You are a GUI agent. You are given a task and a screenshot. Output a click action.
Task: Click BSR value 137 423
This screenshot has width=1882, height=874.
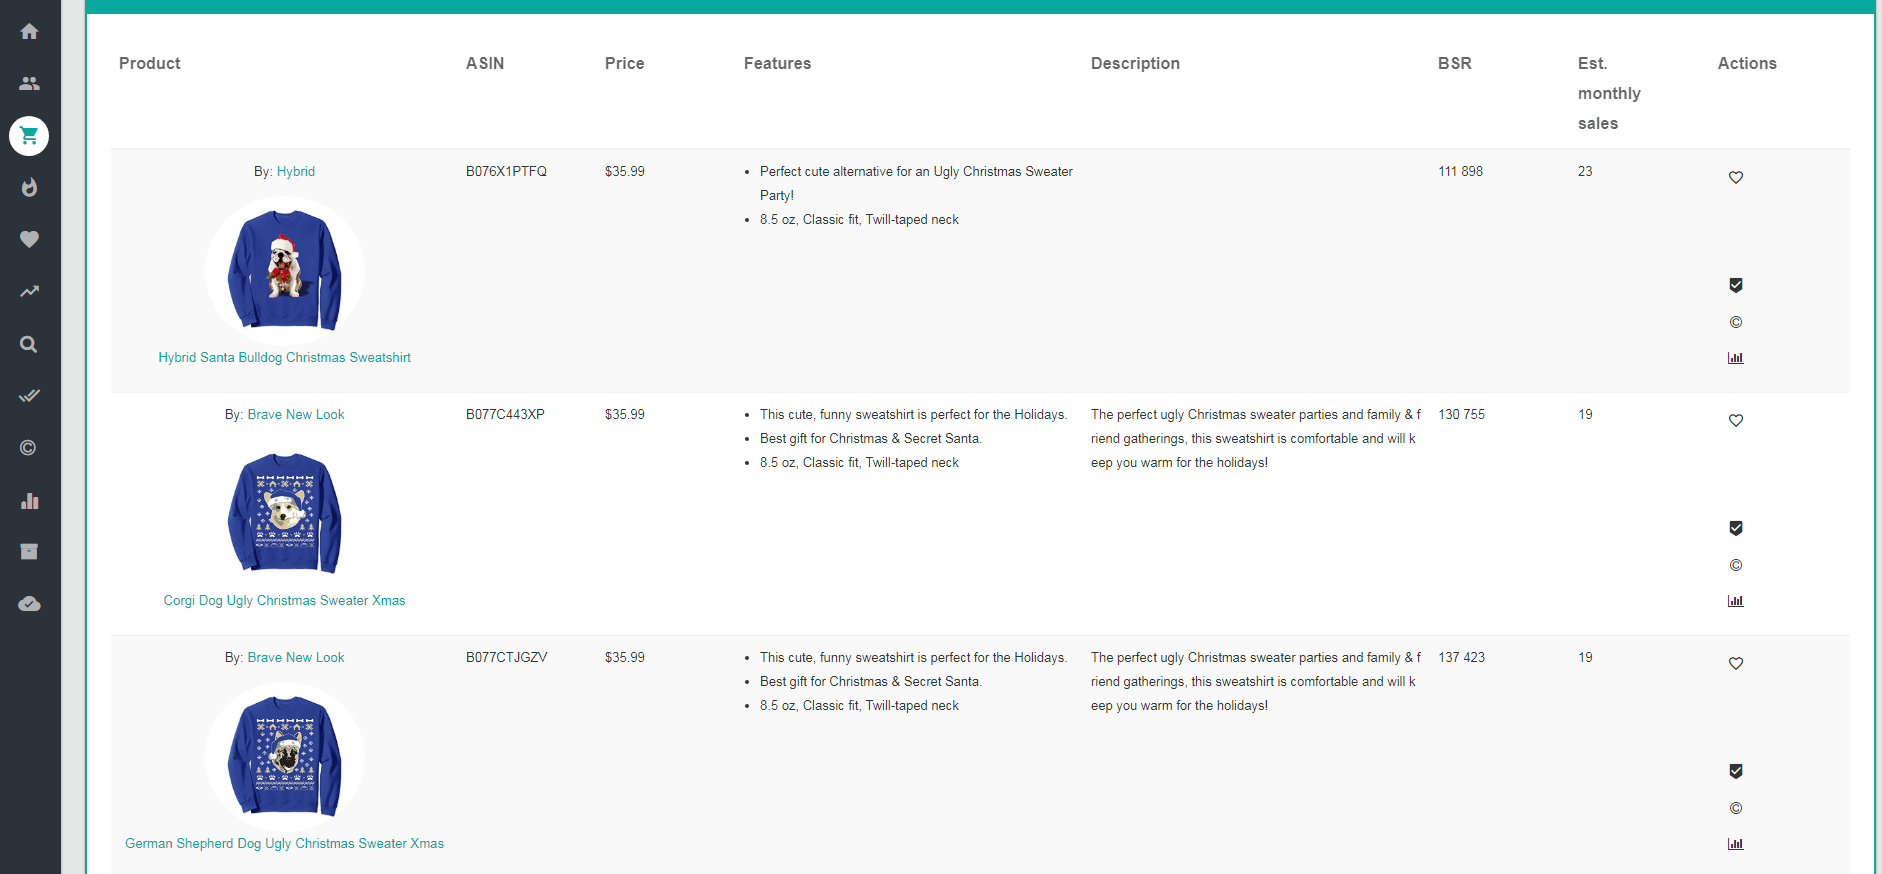[1462, 657]
